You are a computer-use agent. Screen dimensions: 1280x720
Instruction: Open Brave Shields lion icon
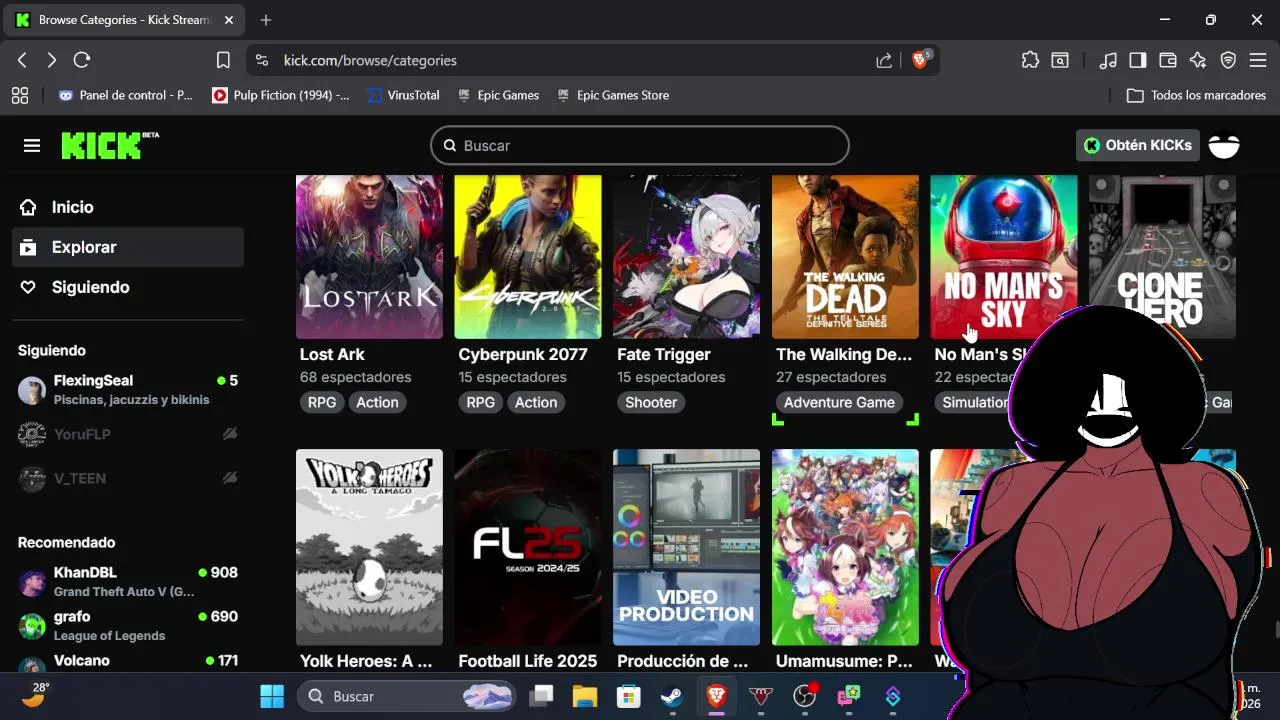point(920,60)
